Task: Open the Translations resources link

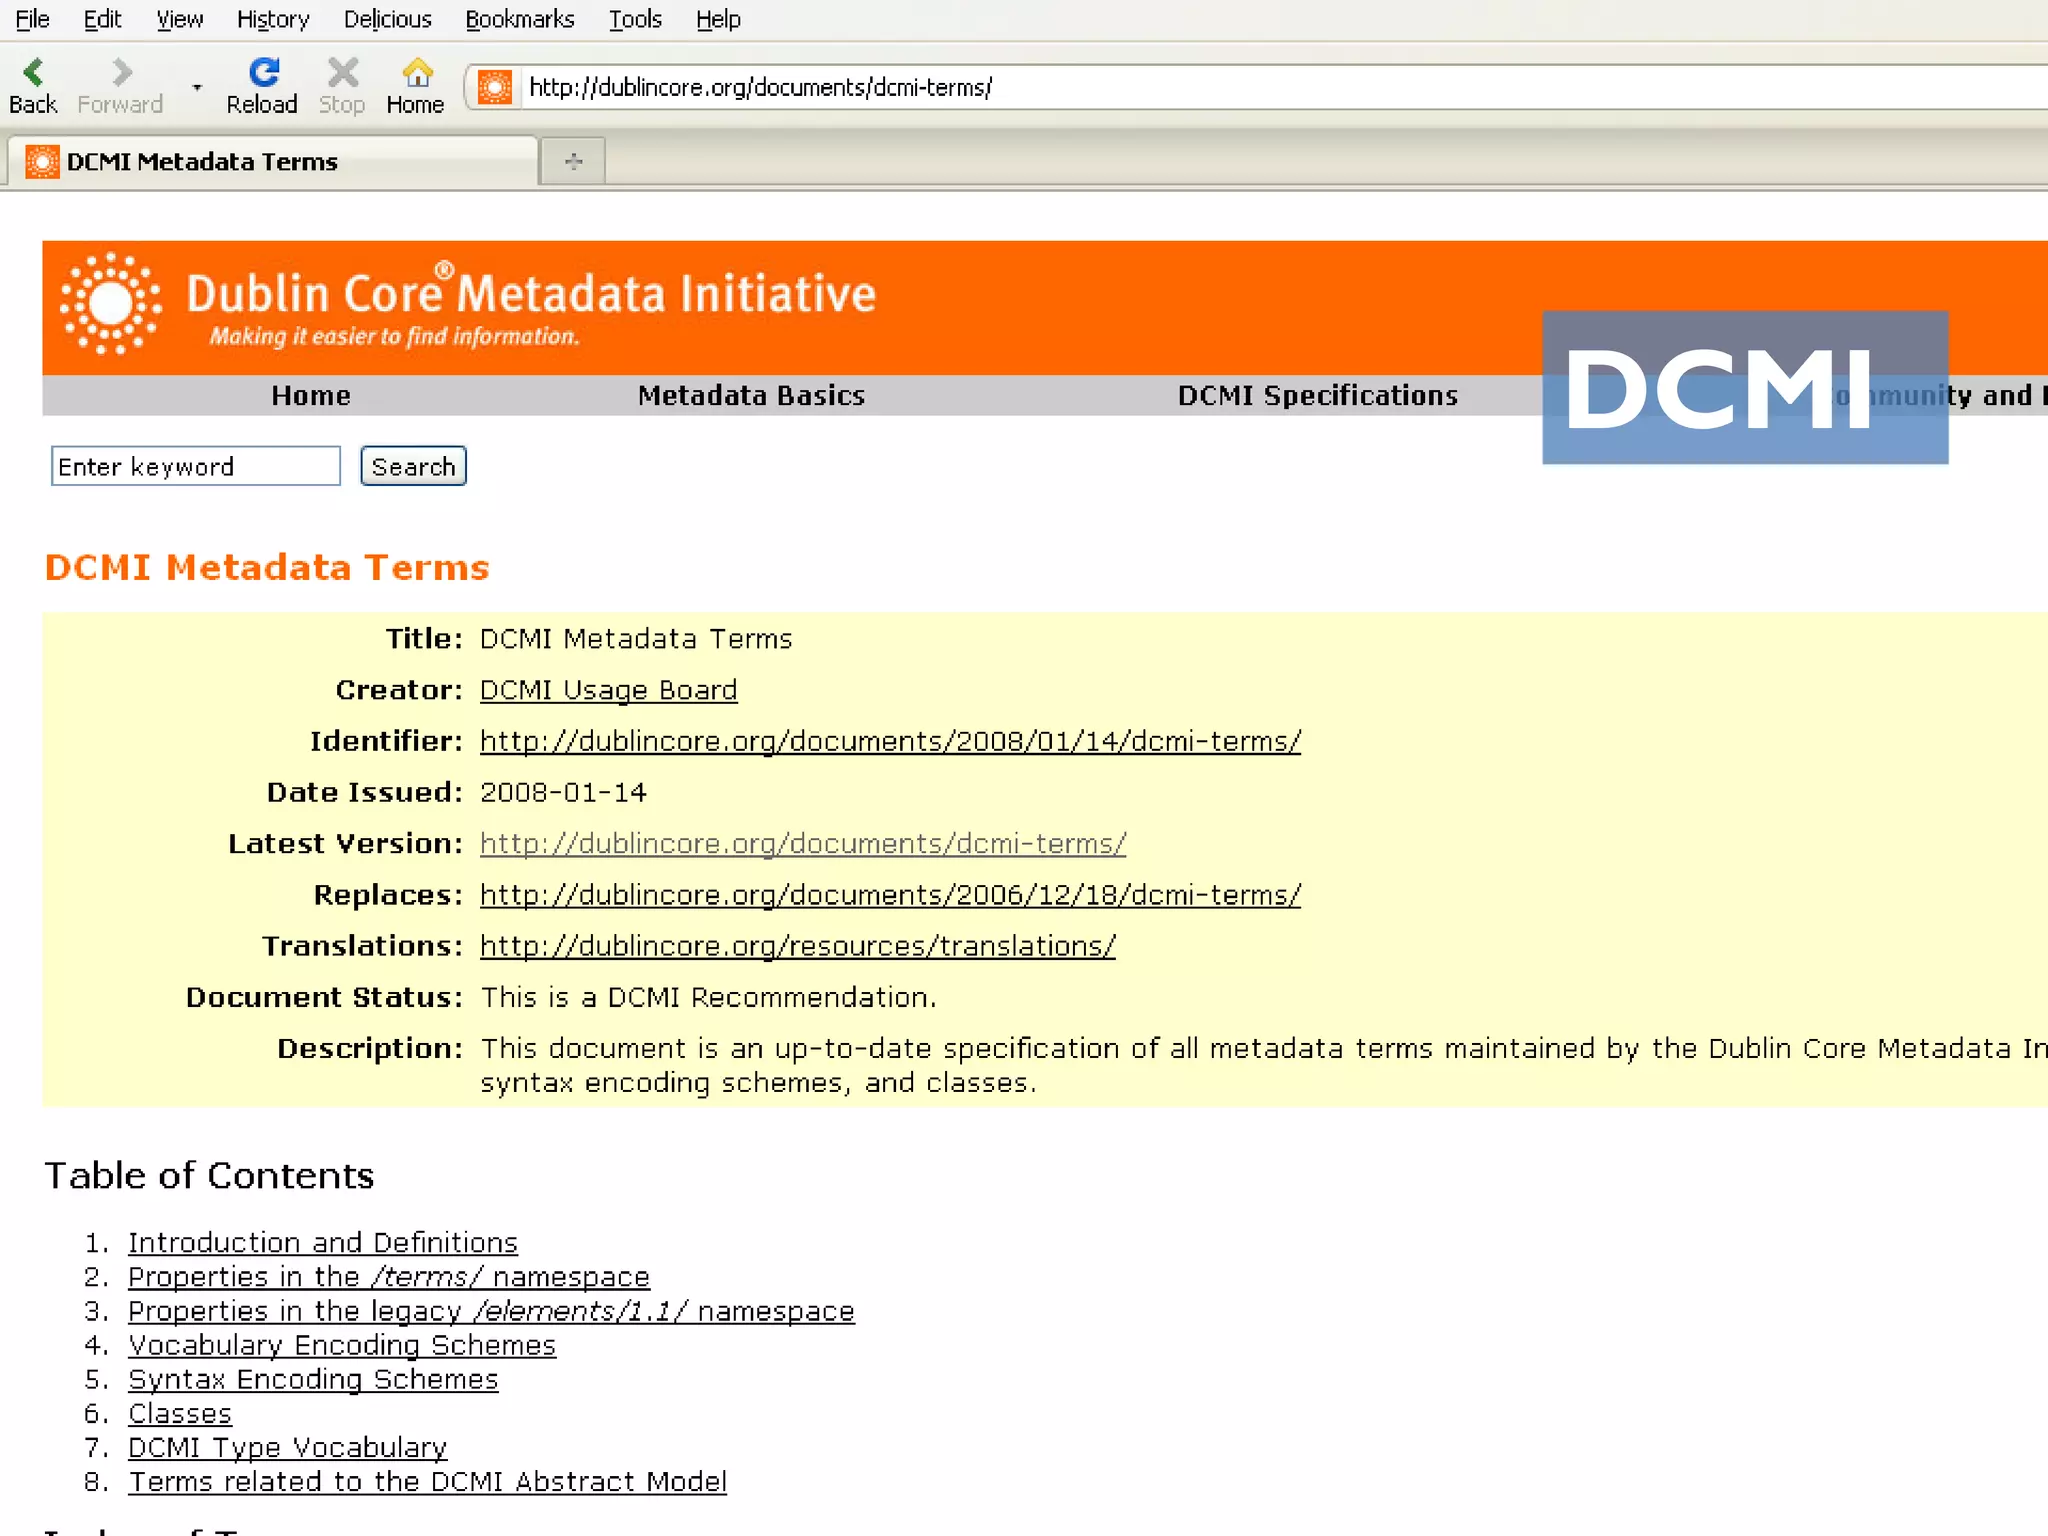Action: pos(797,945)
